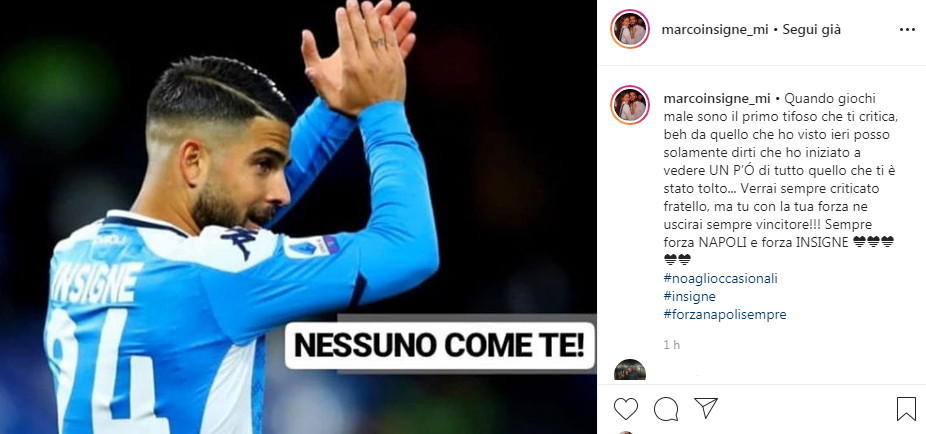Screen dimensions: 926x434
Task: Click the caption text about Napoli
Action: pyautogui.click(x=780, y=179)
